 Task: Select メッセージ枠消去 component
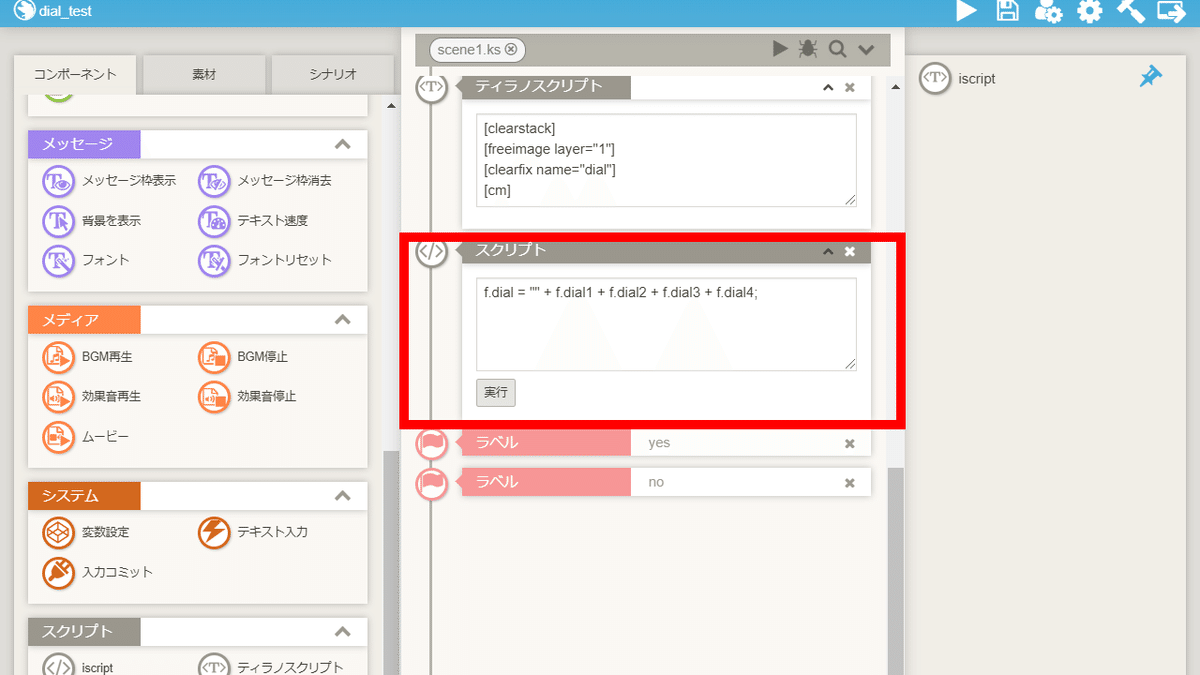click(x=265, y=181)
